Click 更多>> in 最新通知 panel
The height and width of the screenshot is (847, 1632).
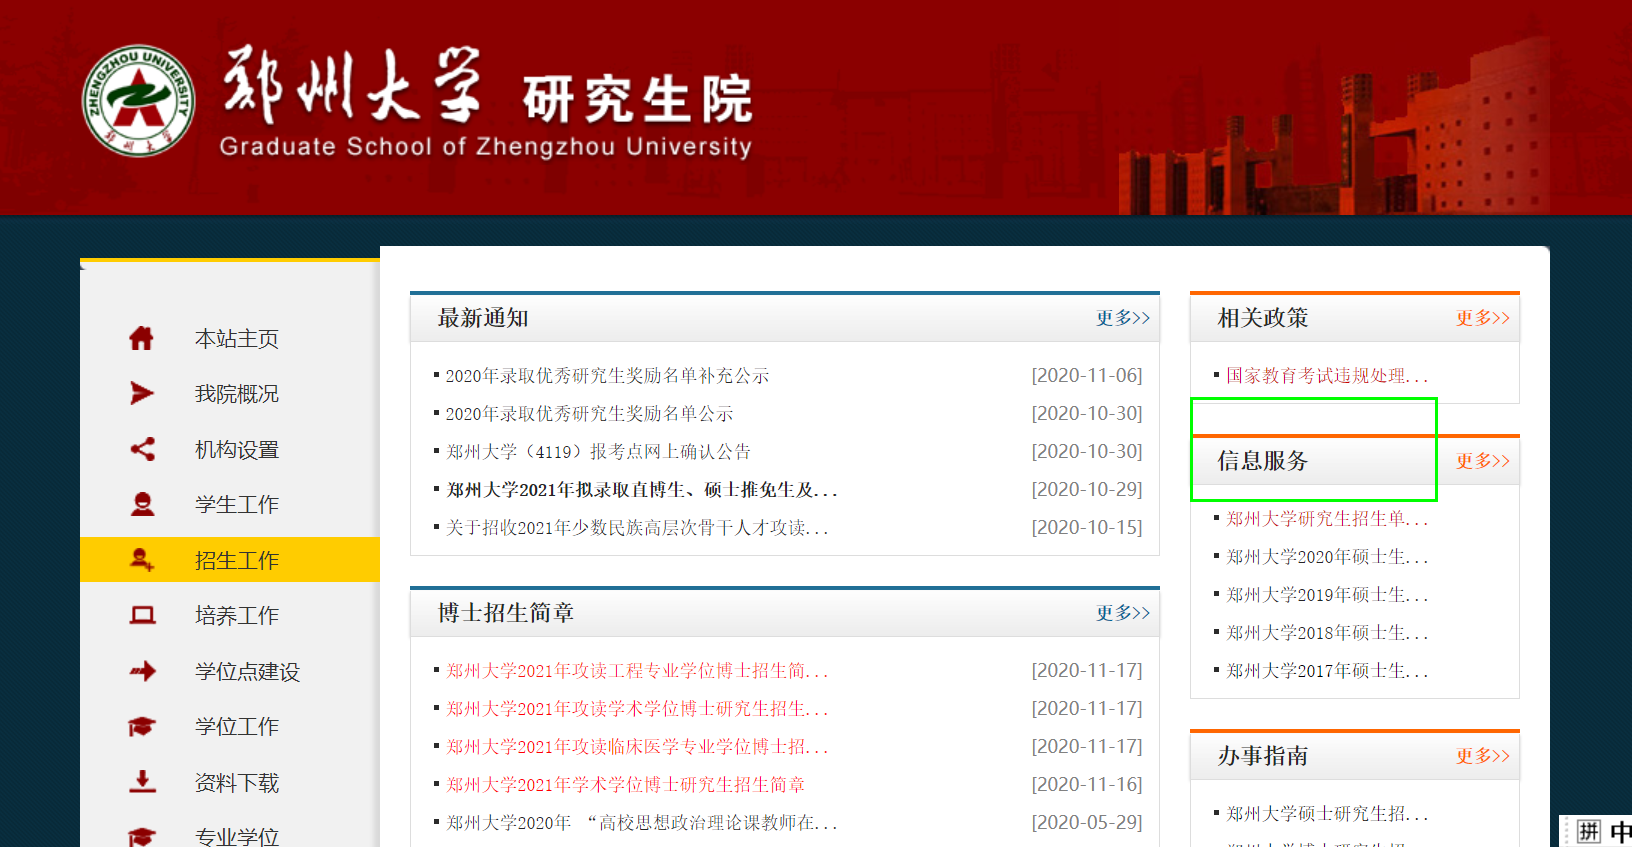1123,318
